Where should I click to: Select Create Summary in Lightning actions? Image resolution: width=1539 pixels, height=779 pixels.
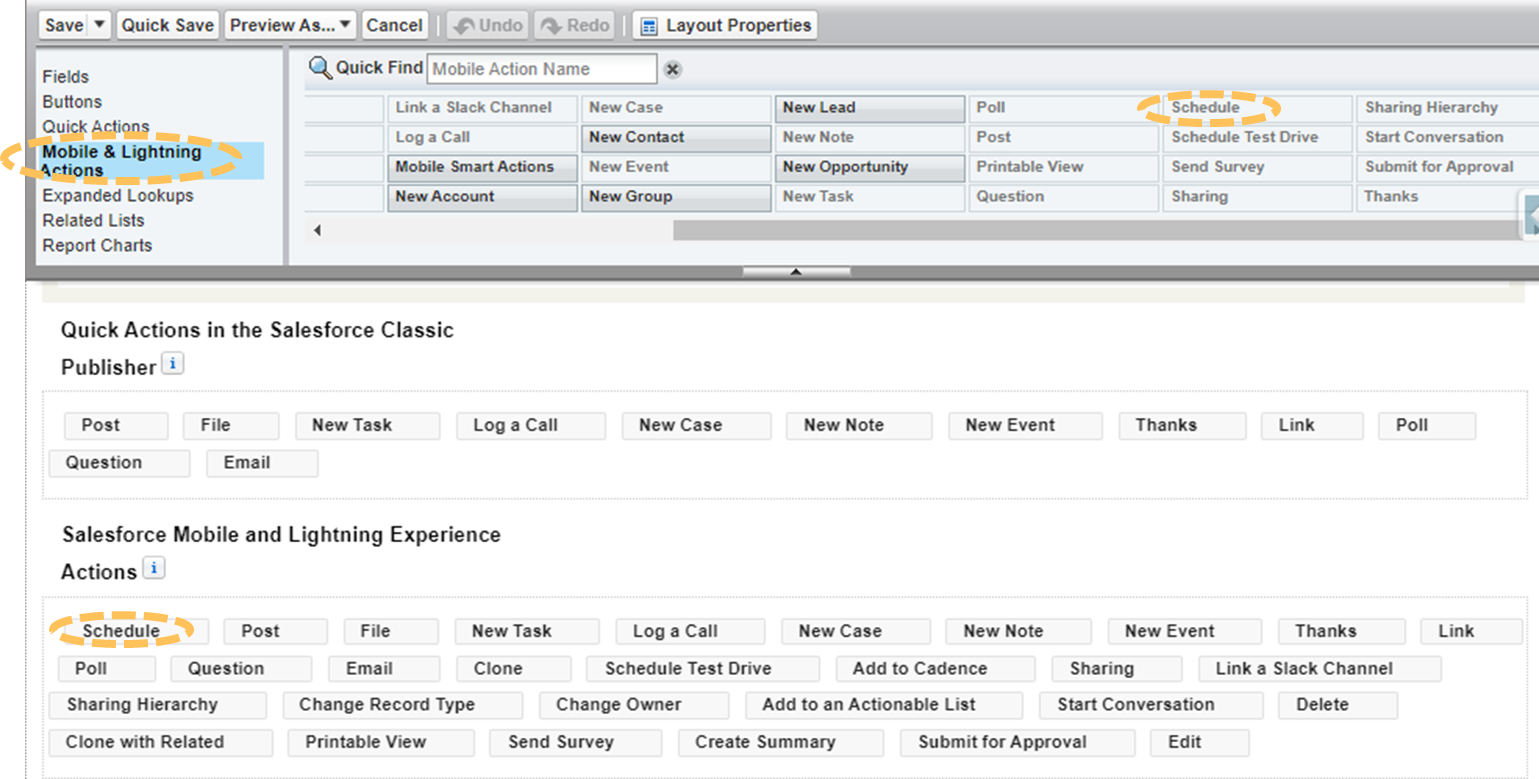[x=765, y=742]
